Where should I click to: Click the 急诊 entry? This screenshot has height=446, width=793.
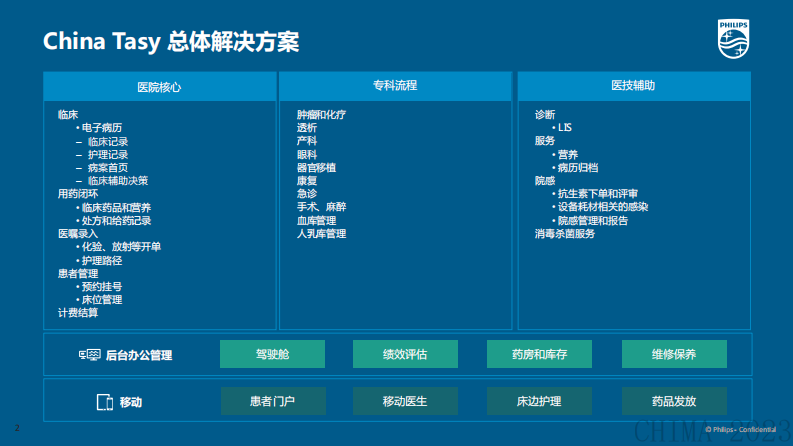pyautogui.click(x=306, y=194)
